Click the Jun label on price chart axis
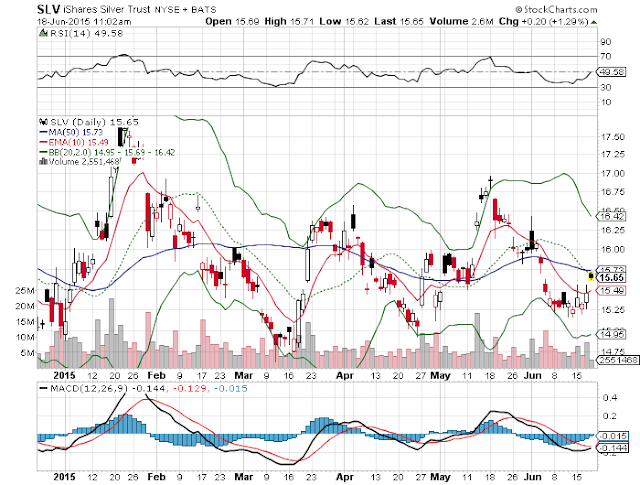This screenshot has width=640, height=485. point(532,375)
